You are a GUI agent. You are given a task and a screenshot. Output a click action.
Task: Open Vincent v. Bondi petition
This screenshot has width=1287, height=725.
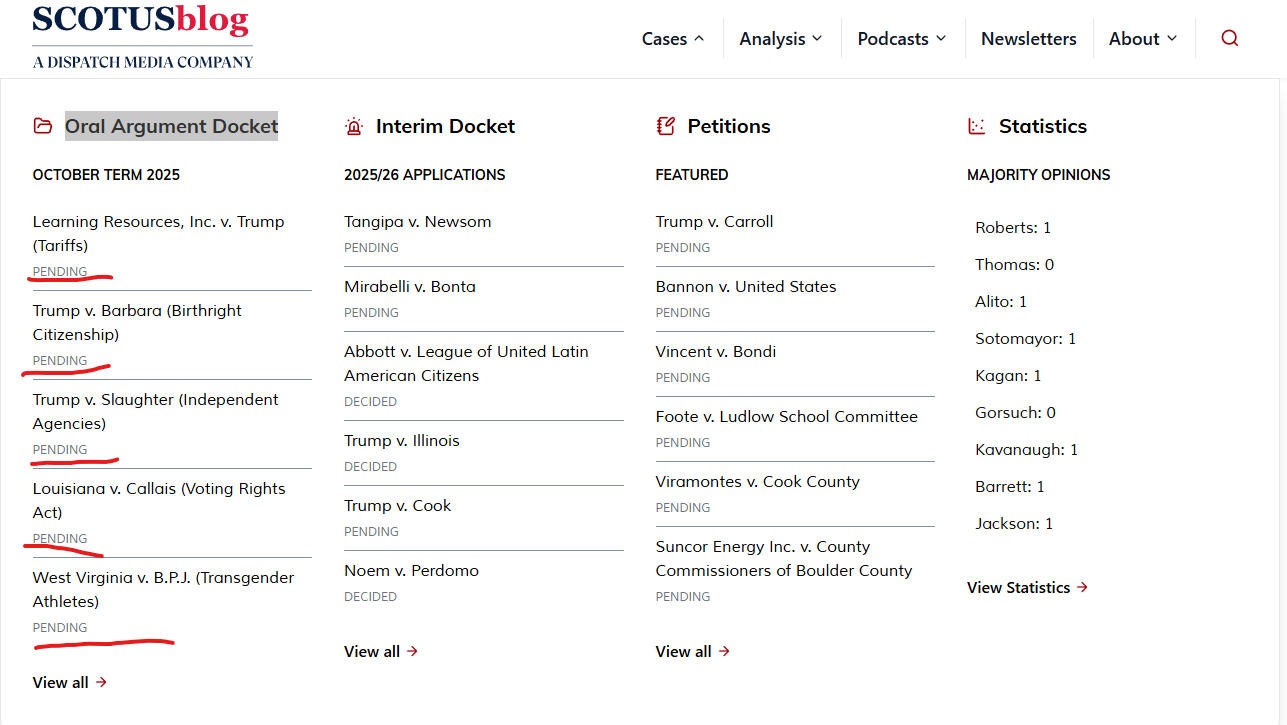point(716,351)
